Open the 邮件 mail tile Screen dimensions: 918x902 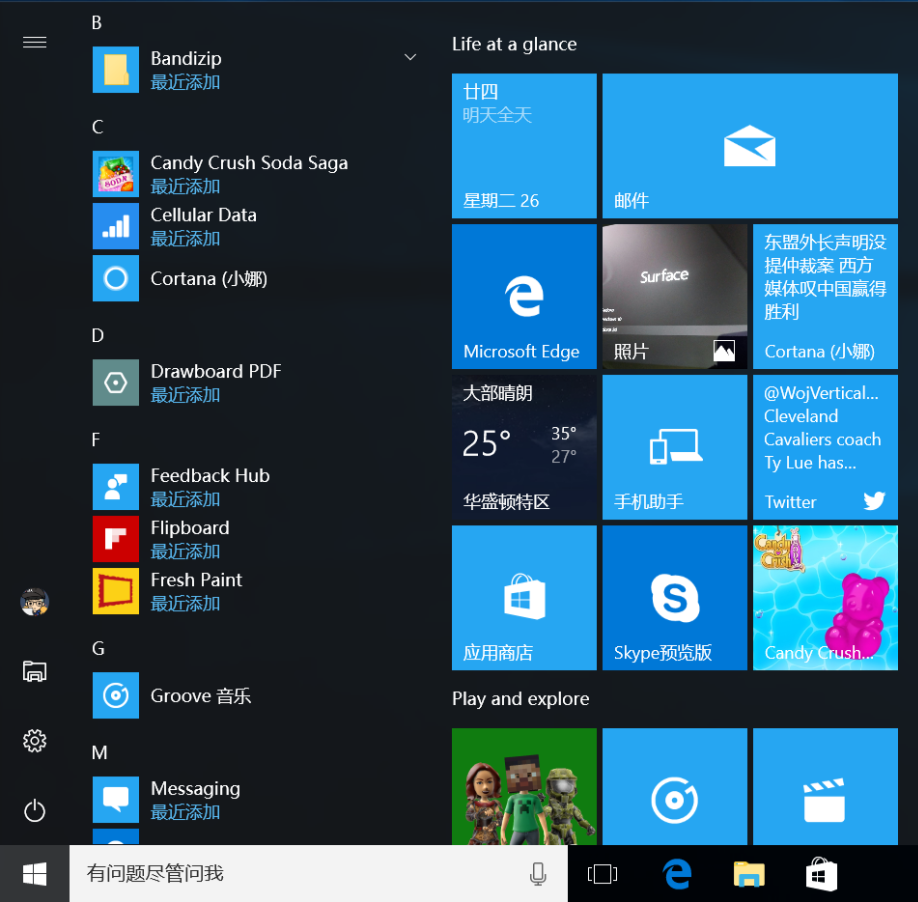(x=750, y=146)
